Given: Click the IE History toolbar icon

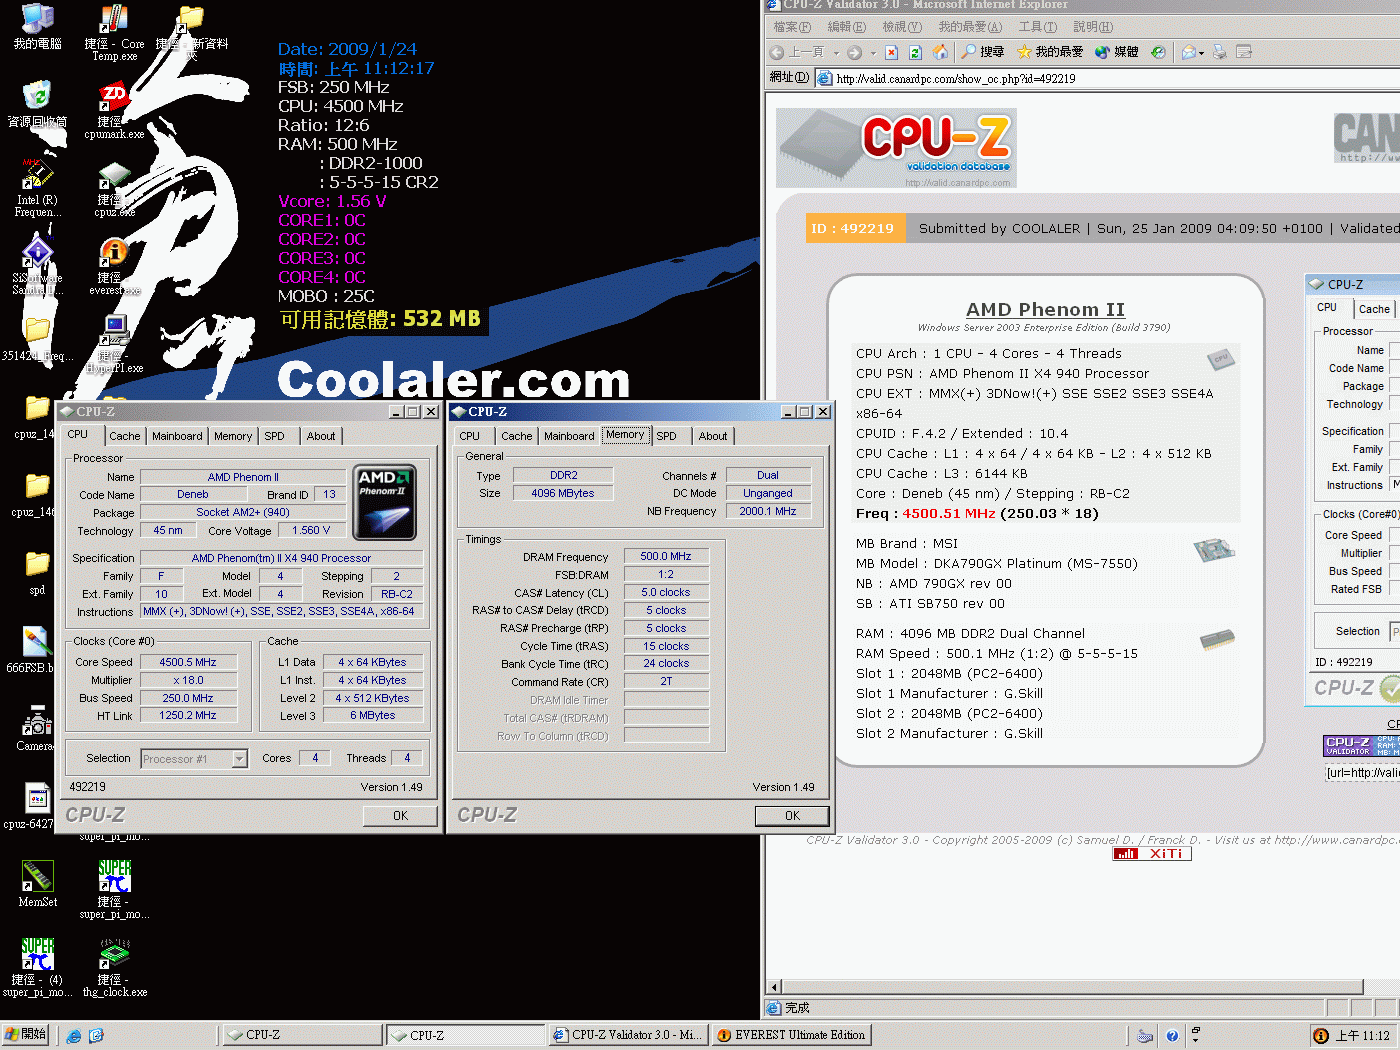Looking at the screenshot, I should tap(1158, 52).
